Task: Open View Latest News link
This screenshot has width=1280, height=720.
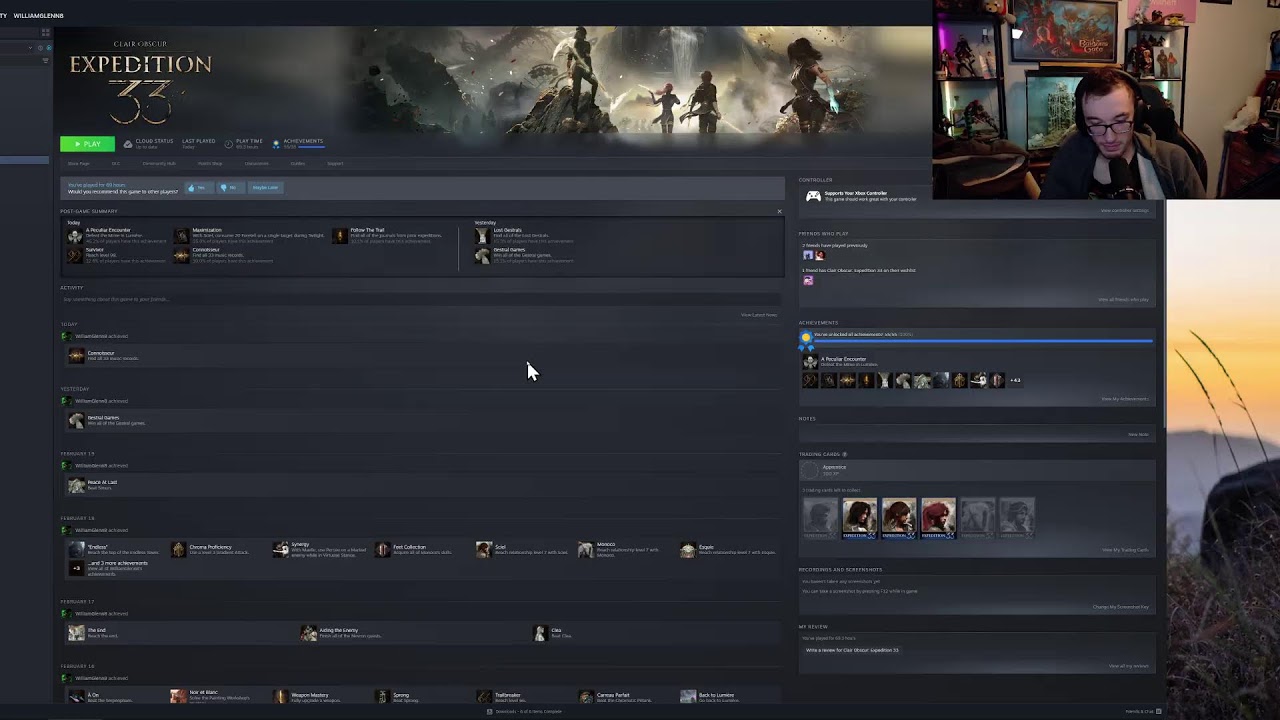Action: coord(759,315)
